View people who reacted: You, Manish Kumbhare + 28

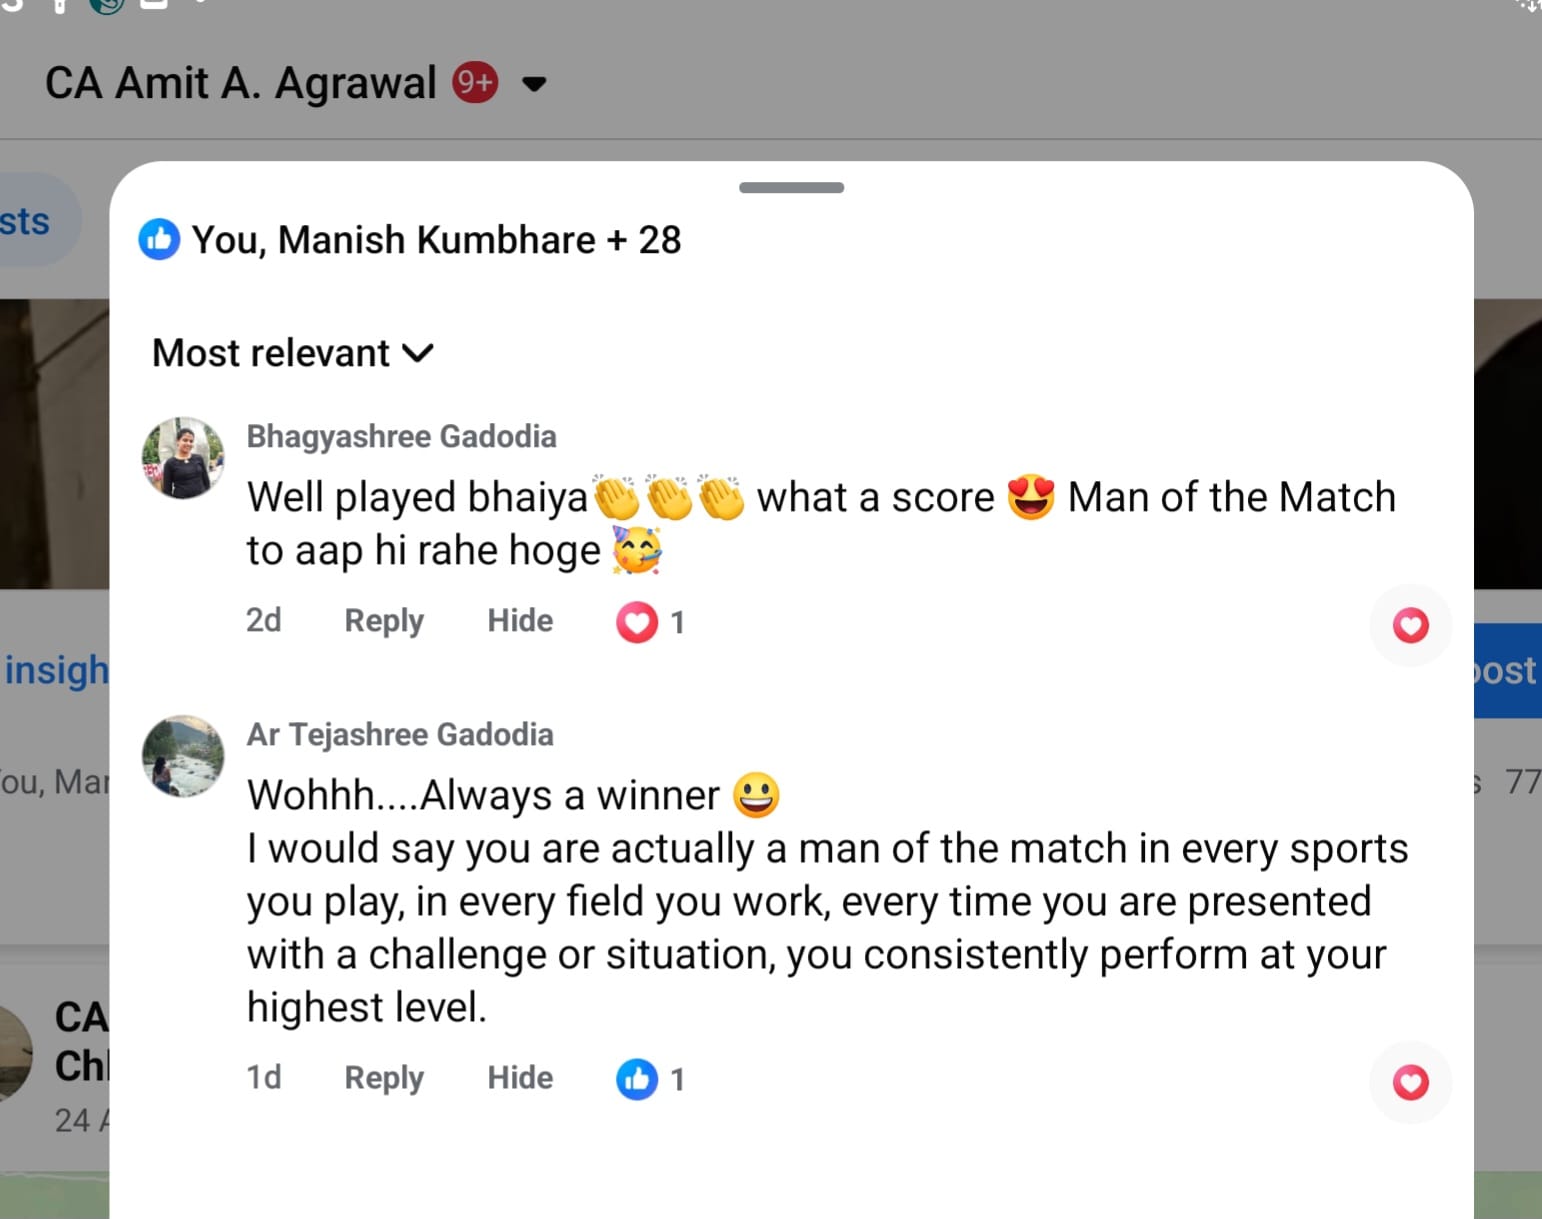point(436,240)
